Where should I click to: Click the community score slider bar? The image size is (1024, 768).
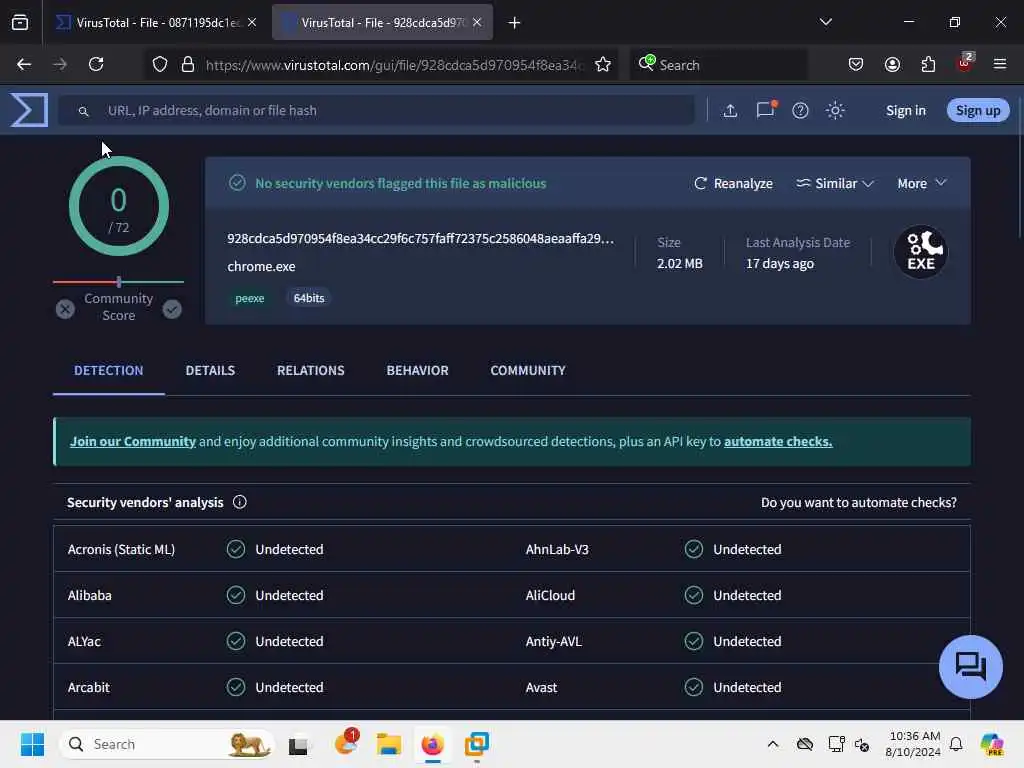pos(118,282)
